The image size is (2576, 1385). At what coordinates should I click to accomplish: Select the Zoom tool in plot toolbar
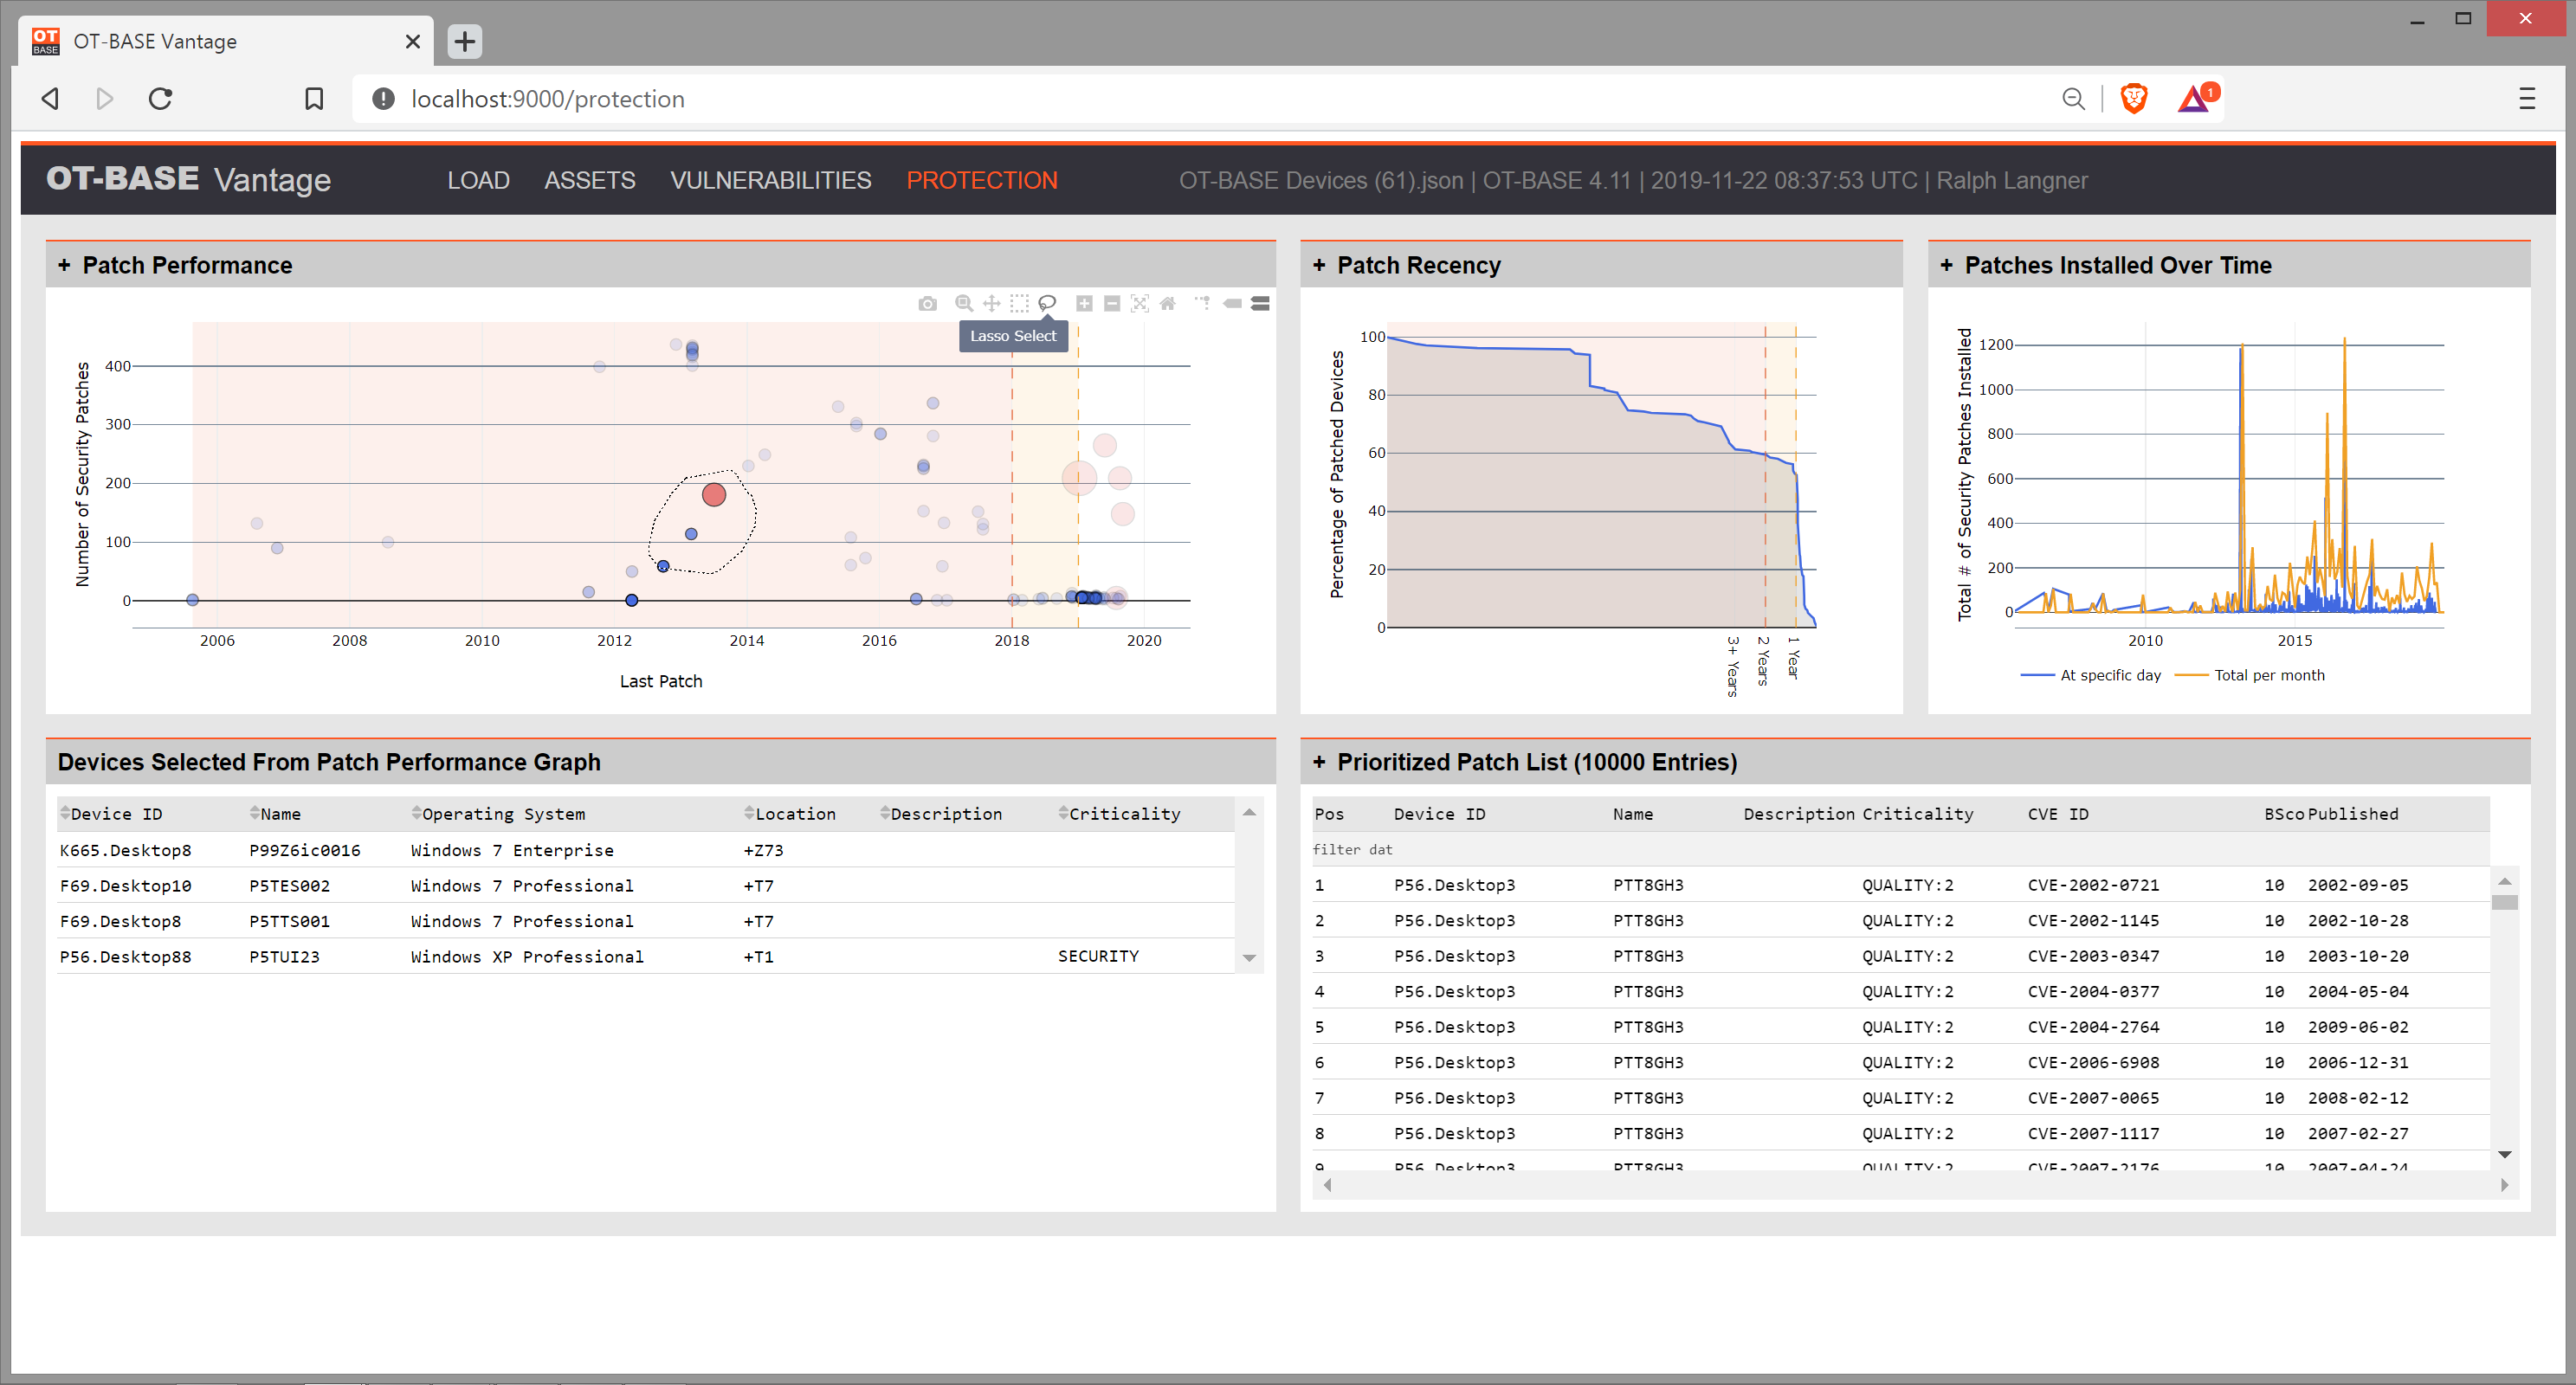click(963, 303)
